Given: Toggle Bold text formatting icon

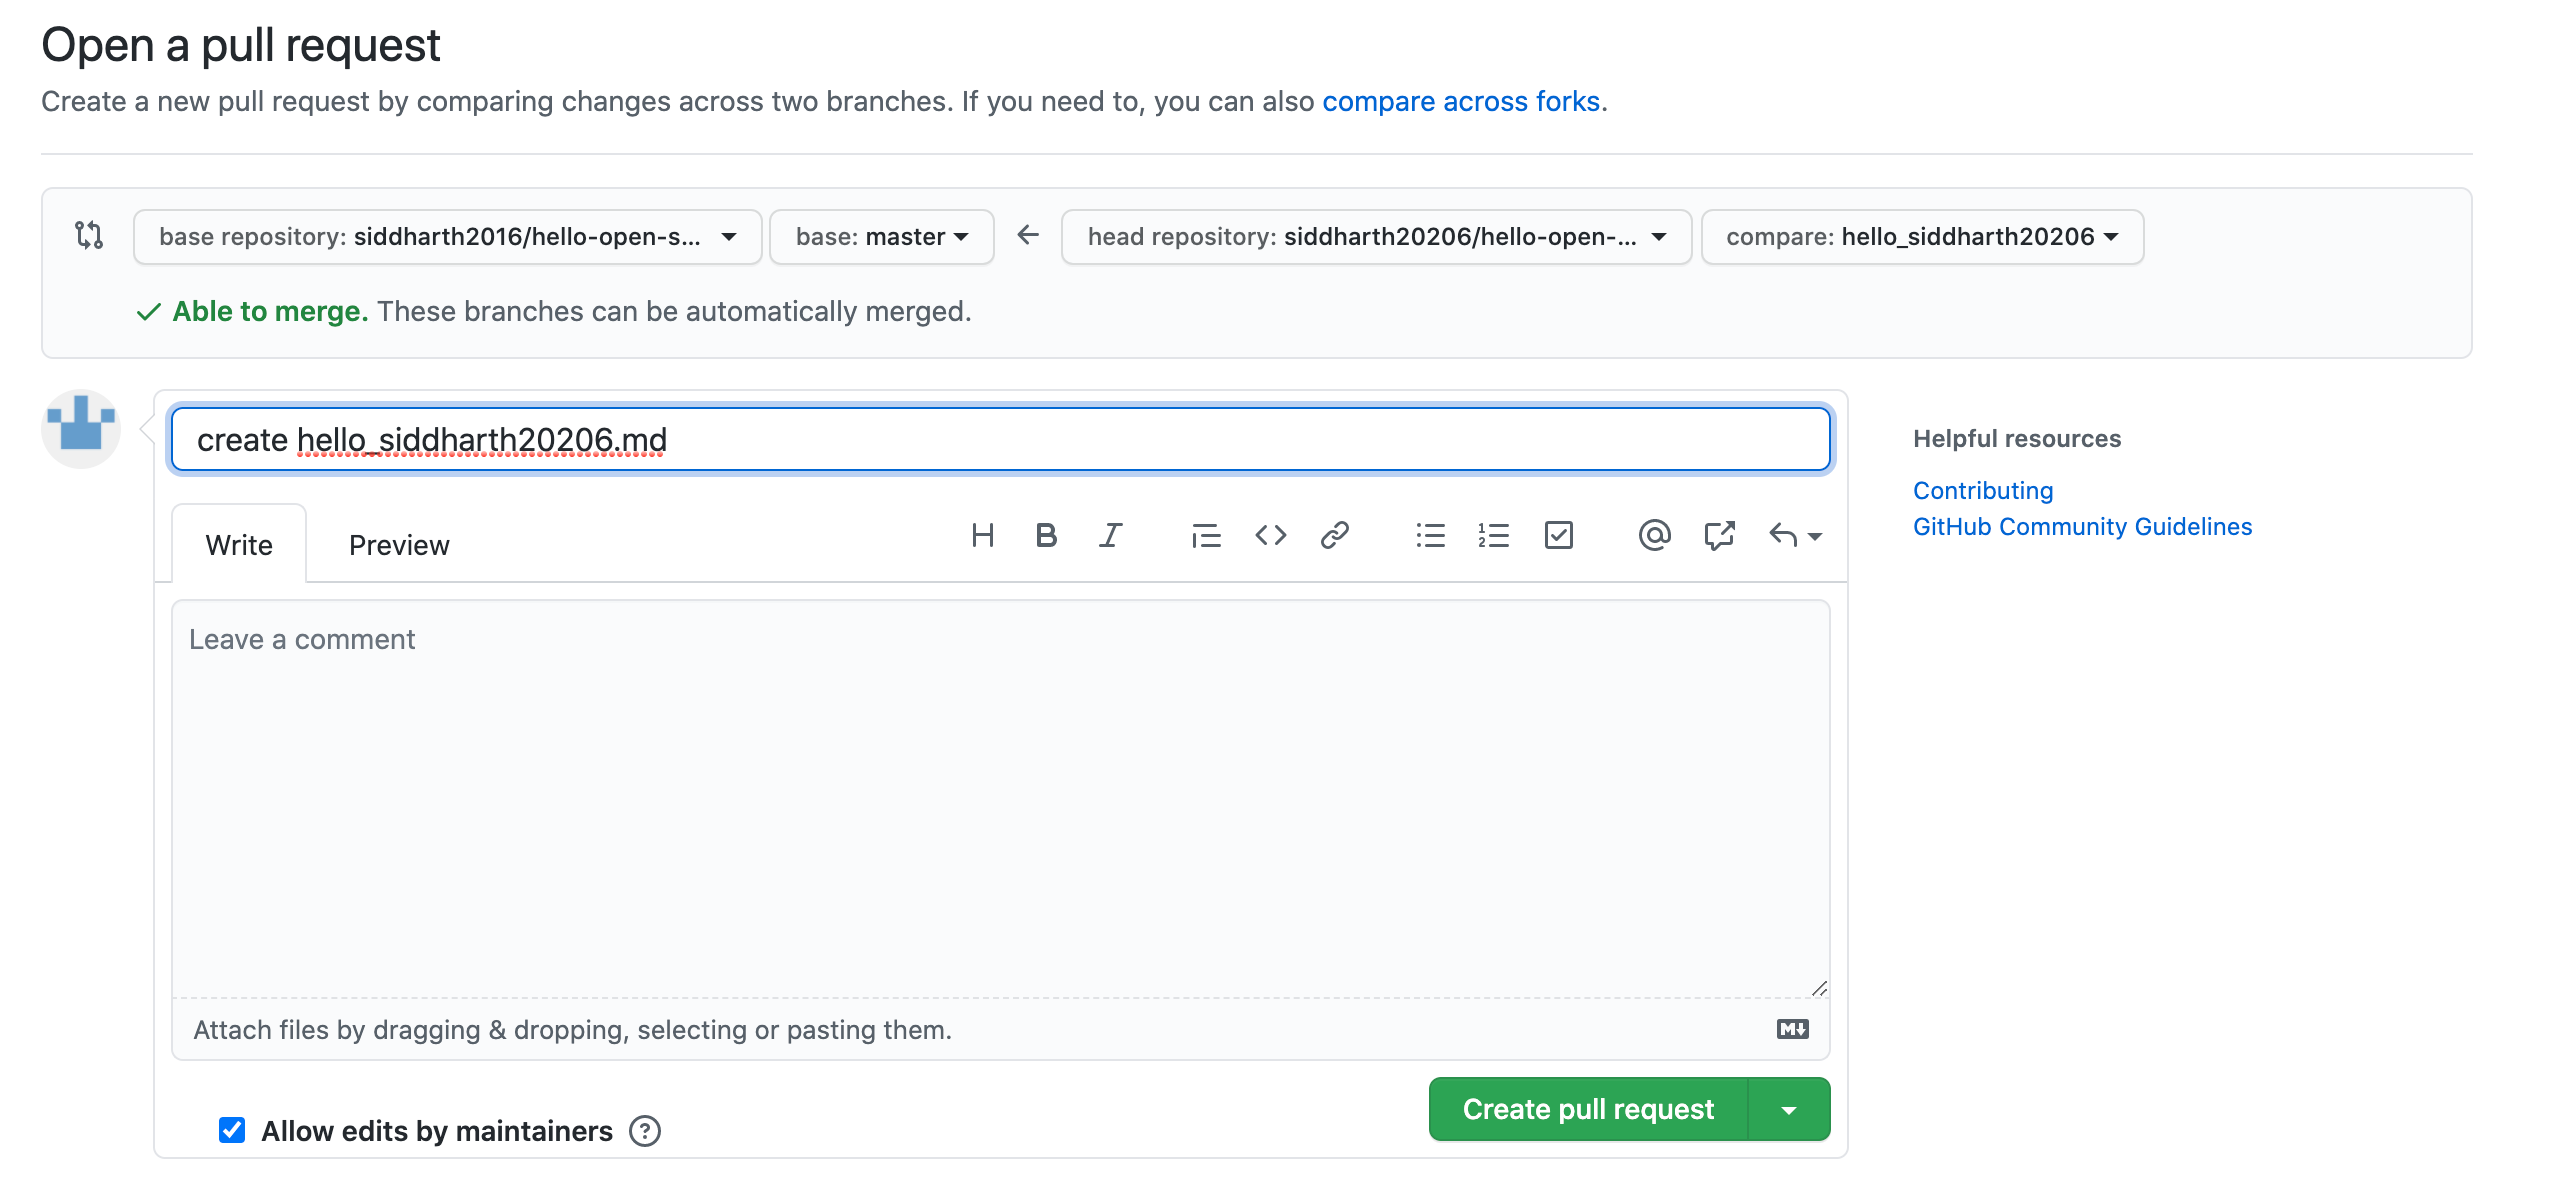Looking at the screenshot, I should [1046, 536].
